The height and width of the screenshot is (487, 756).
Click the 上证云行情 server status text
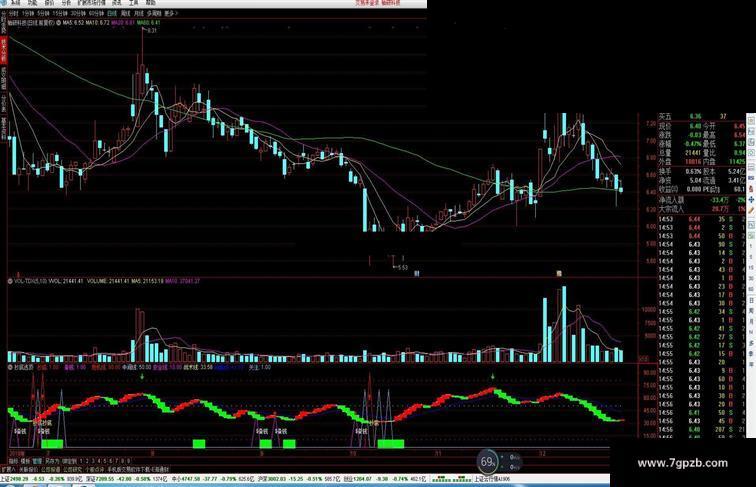[491, 479]
